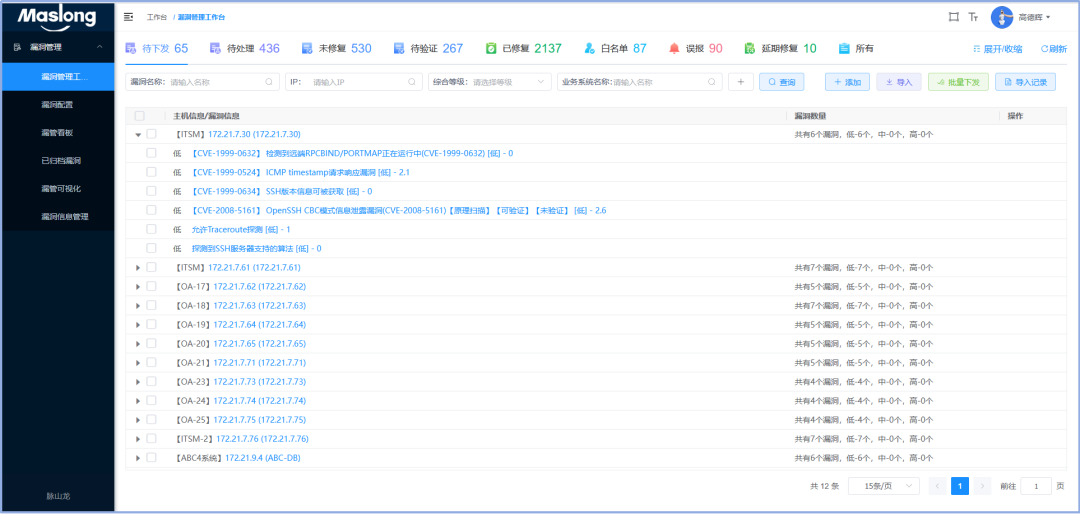Toggle the select-all header checkbox
The width and height of the screenshot is (1080, 514).
click(140, 116)
